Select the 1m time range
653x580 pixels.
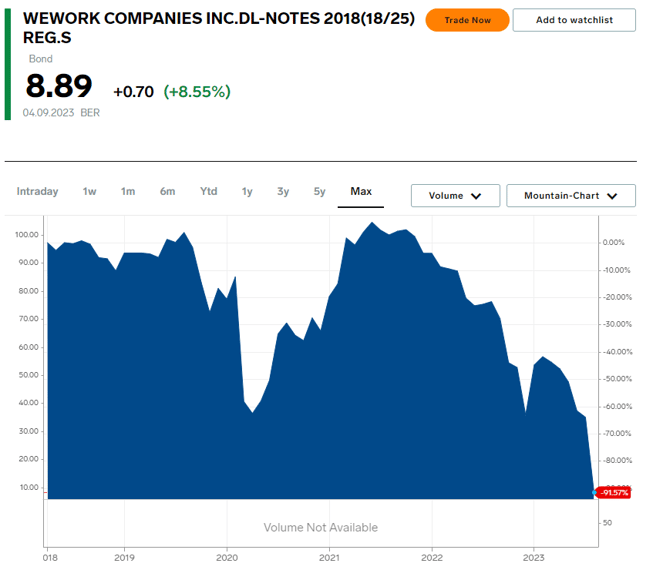(128, 192)
